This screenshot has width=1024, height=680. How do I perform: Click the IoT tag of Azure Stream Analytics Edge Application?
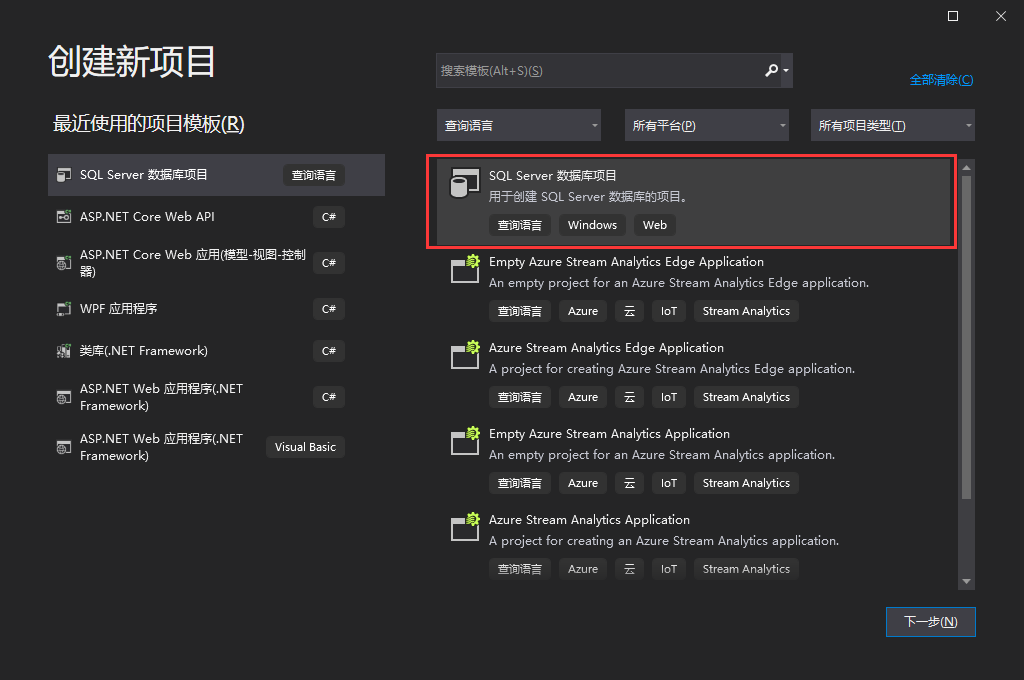[669, 397]
